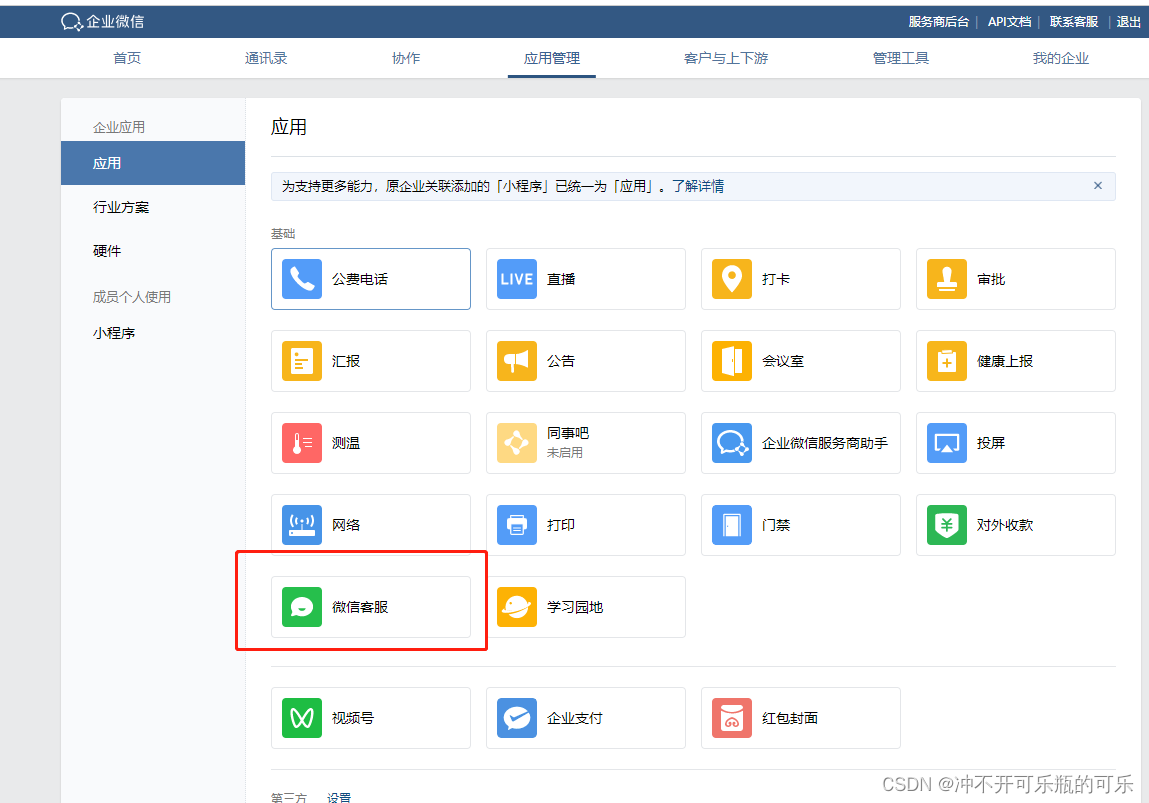Viewport: 1149px width, 803px height.
Task: Click the 学习园地 planet icon
Action: coord(517,607)
